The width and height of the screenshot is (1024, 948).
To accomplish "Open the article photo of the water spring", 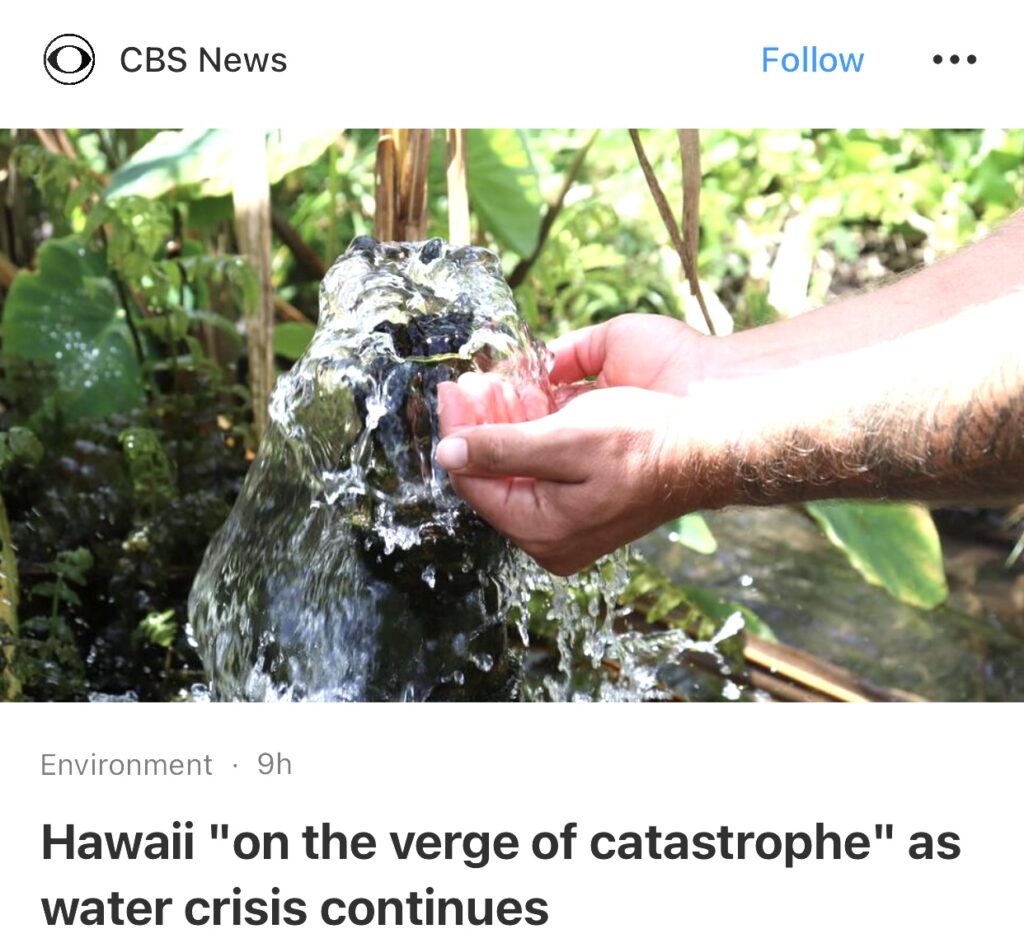I will click(x=512, y=415).
